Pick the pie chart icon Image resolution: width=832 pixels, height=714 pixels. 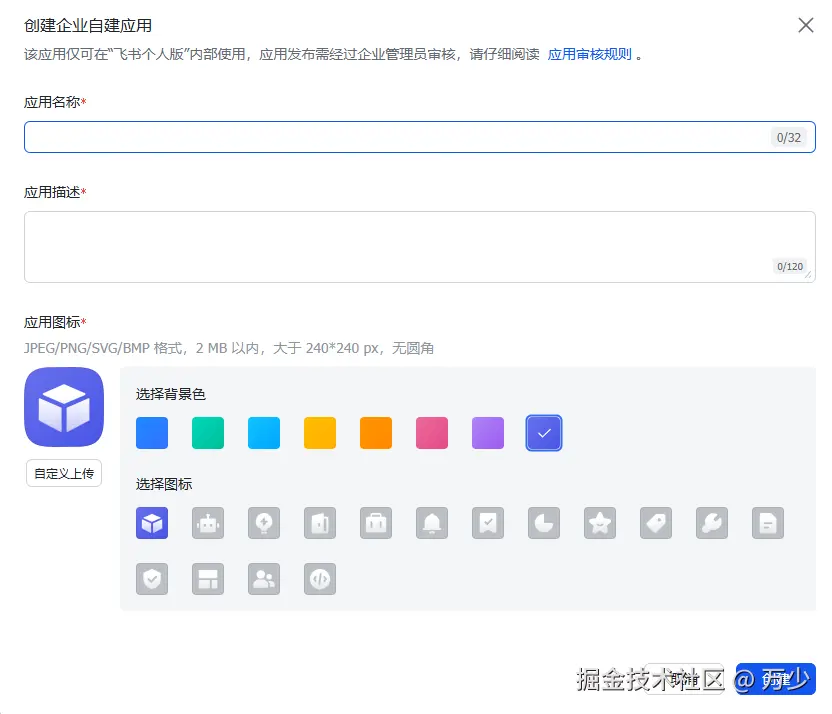coord(544,523)
